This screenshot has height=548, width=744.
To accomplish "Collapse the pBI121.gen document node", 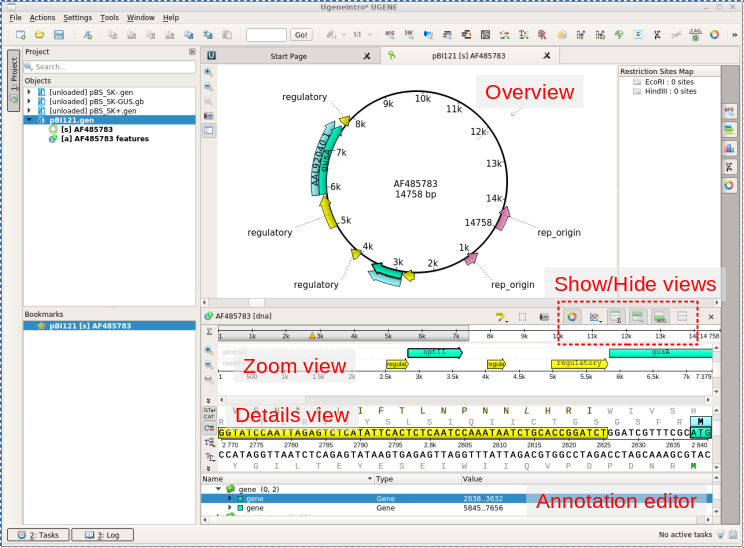I will [x=29, y=120].
